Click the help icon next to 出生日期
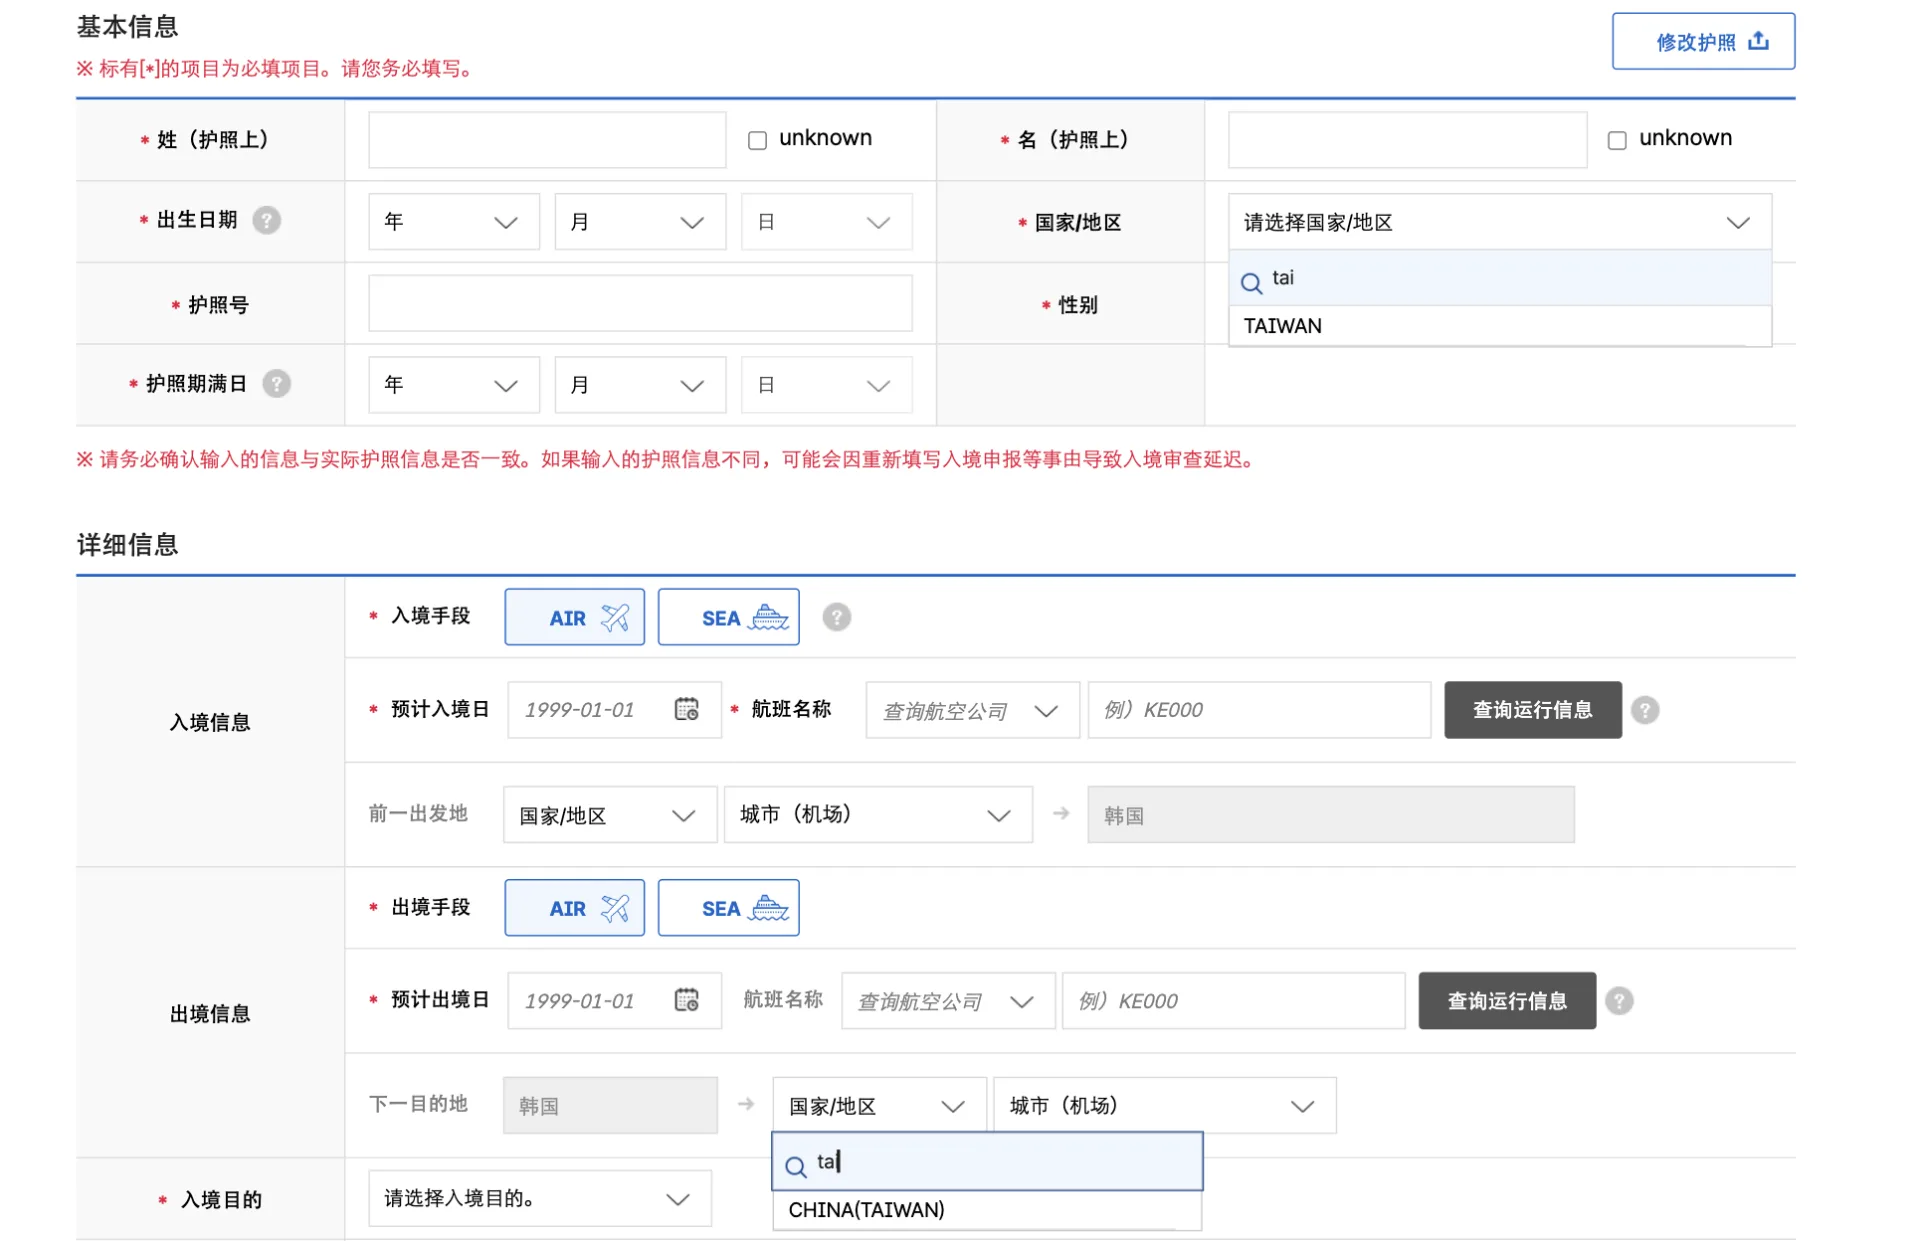This screenshot has width=1920, height=1241. tap(266, 221)
